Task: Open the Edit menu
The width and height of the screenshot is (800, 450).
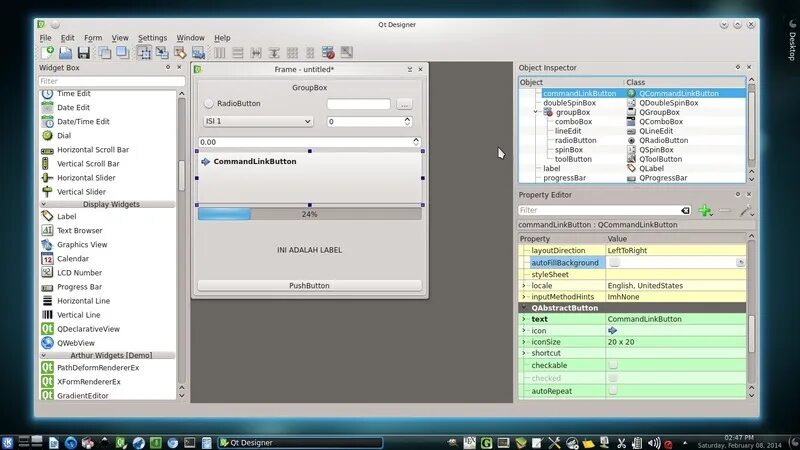Action: pos(67,38)
